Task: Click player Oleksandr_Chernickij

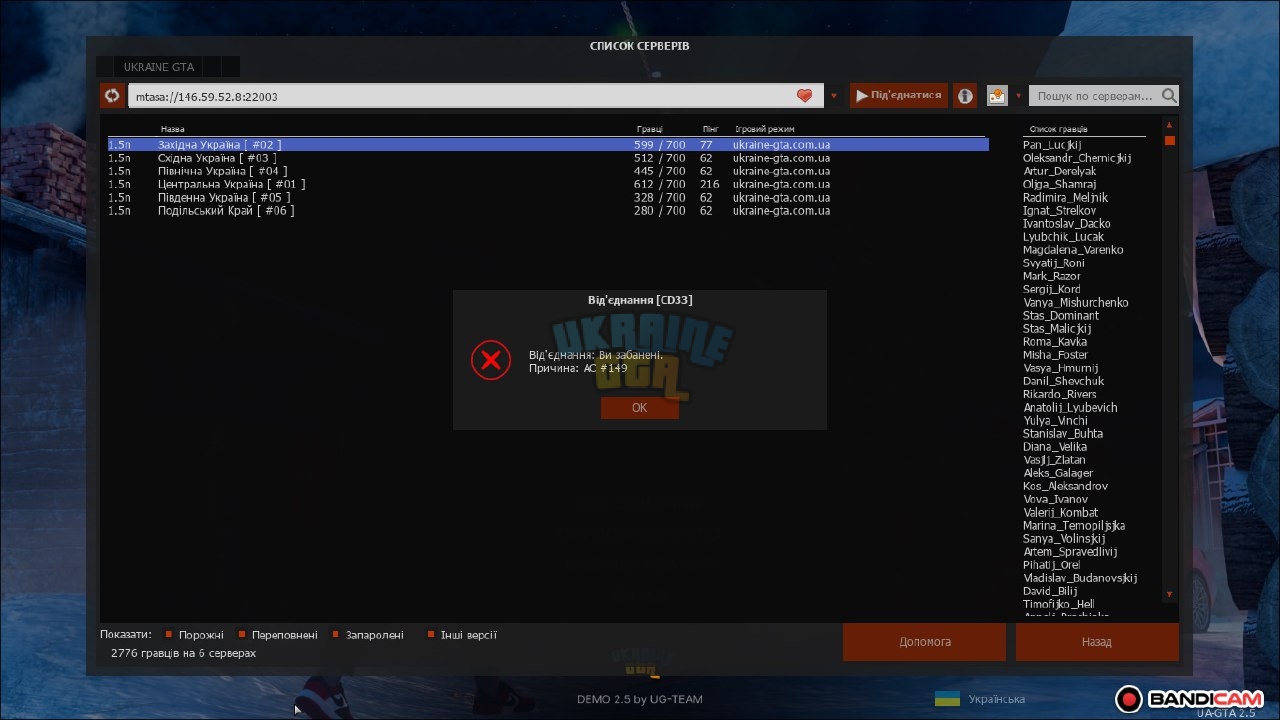Action: (1077, 158)
